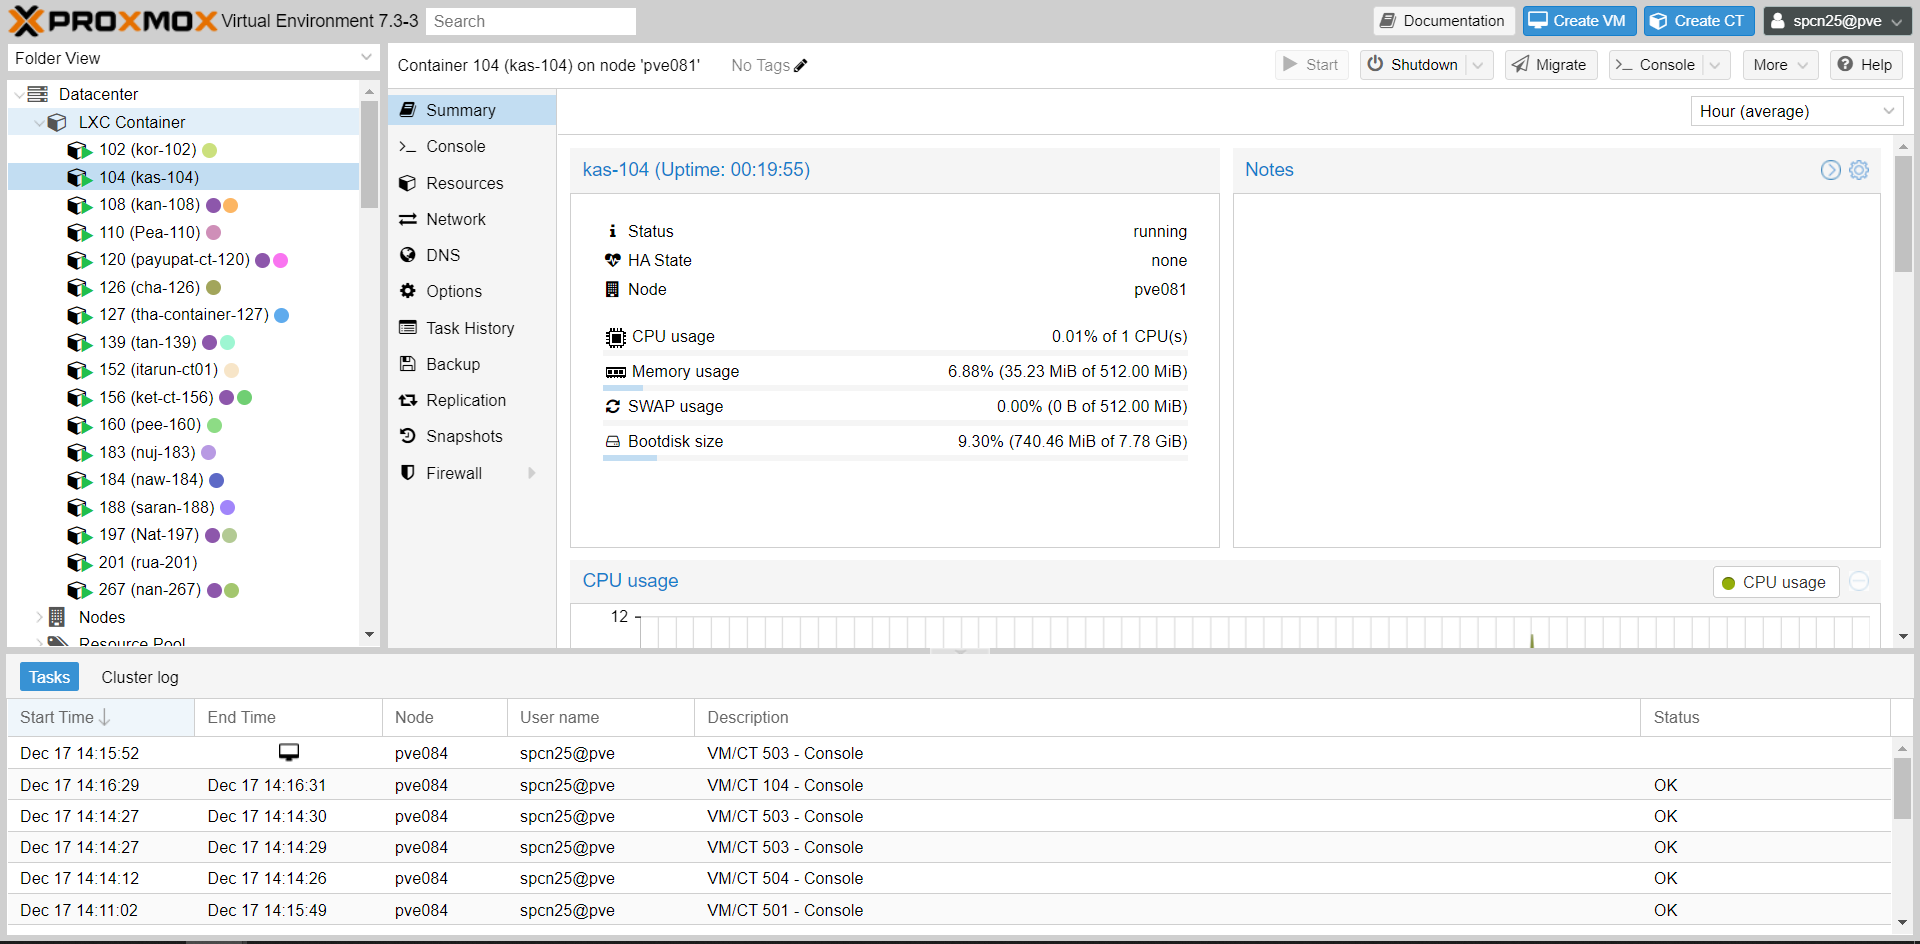The image size is (1920, 944).
Task: Collapse the LXC Container tree node
Action: (40, 122)
